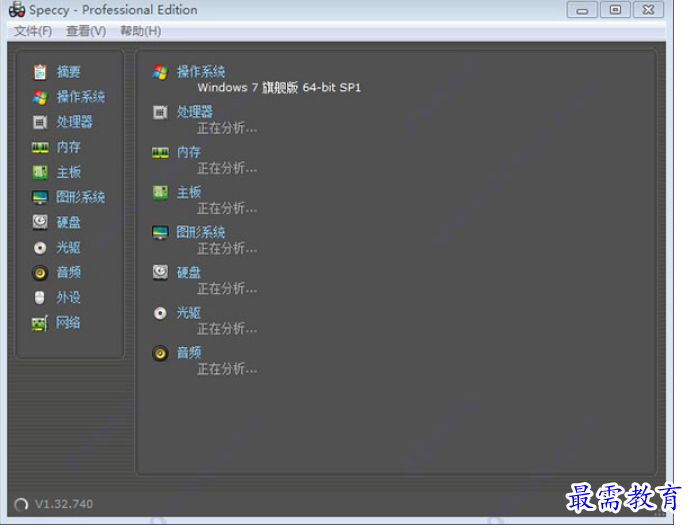Screen dimensions: 690x529
Task: Open 图形系统 heading link in summary
Action: coord(201,232)
